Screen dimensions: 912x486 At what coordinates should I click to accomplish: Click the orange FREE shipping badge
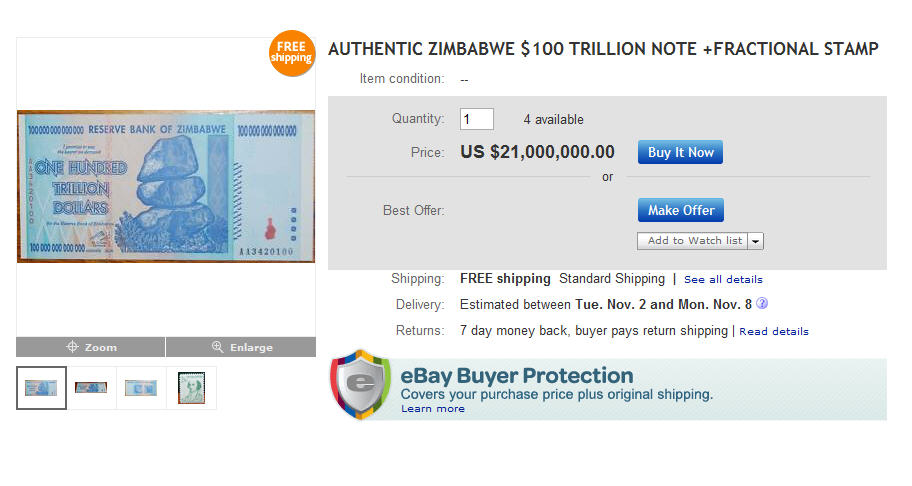(291, 53)
